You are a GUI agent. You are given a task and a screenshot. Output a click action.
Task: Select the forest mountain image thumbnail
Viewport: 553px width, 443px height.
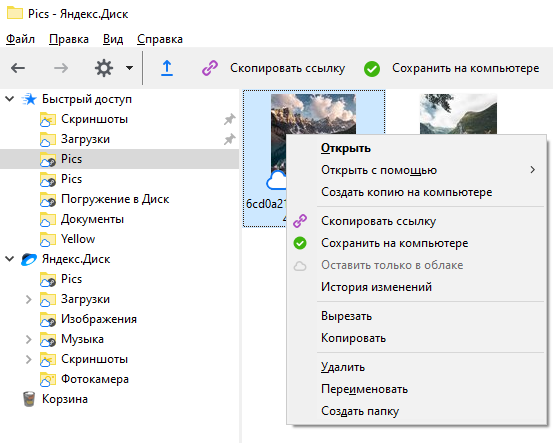click(x=458, y=114)
